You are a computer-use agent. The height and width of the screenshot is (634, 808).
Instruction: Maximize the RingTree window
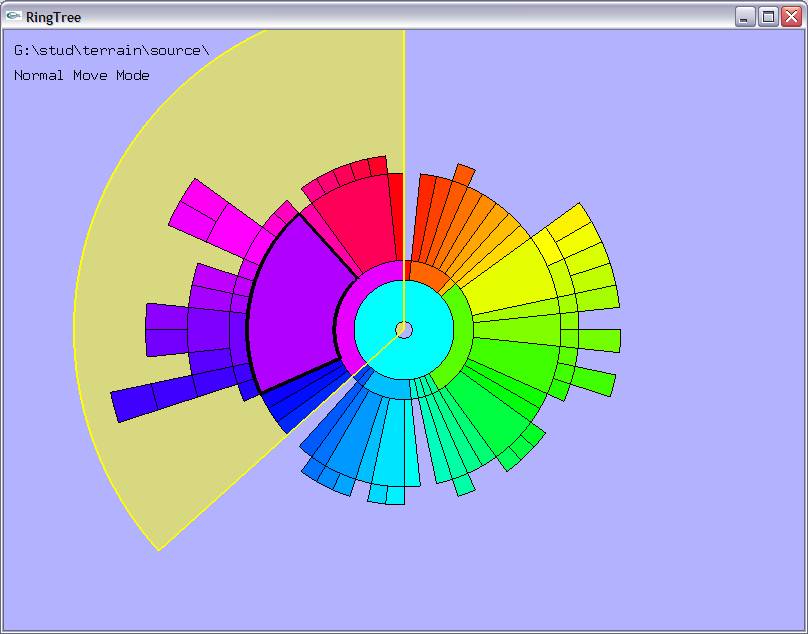pyautogui.click(x=768, y=17)
